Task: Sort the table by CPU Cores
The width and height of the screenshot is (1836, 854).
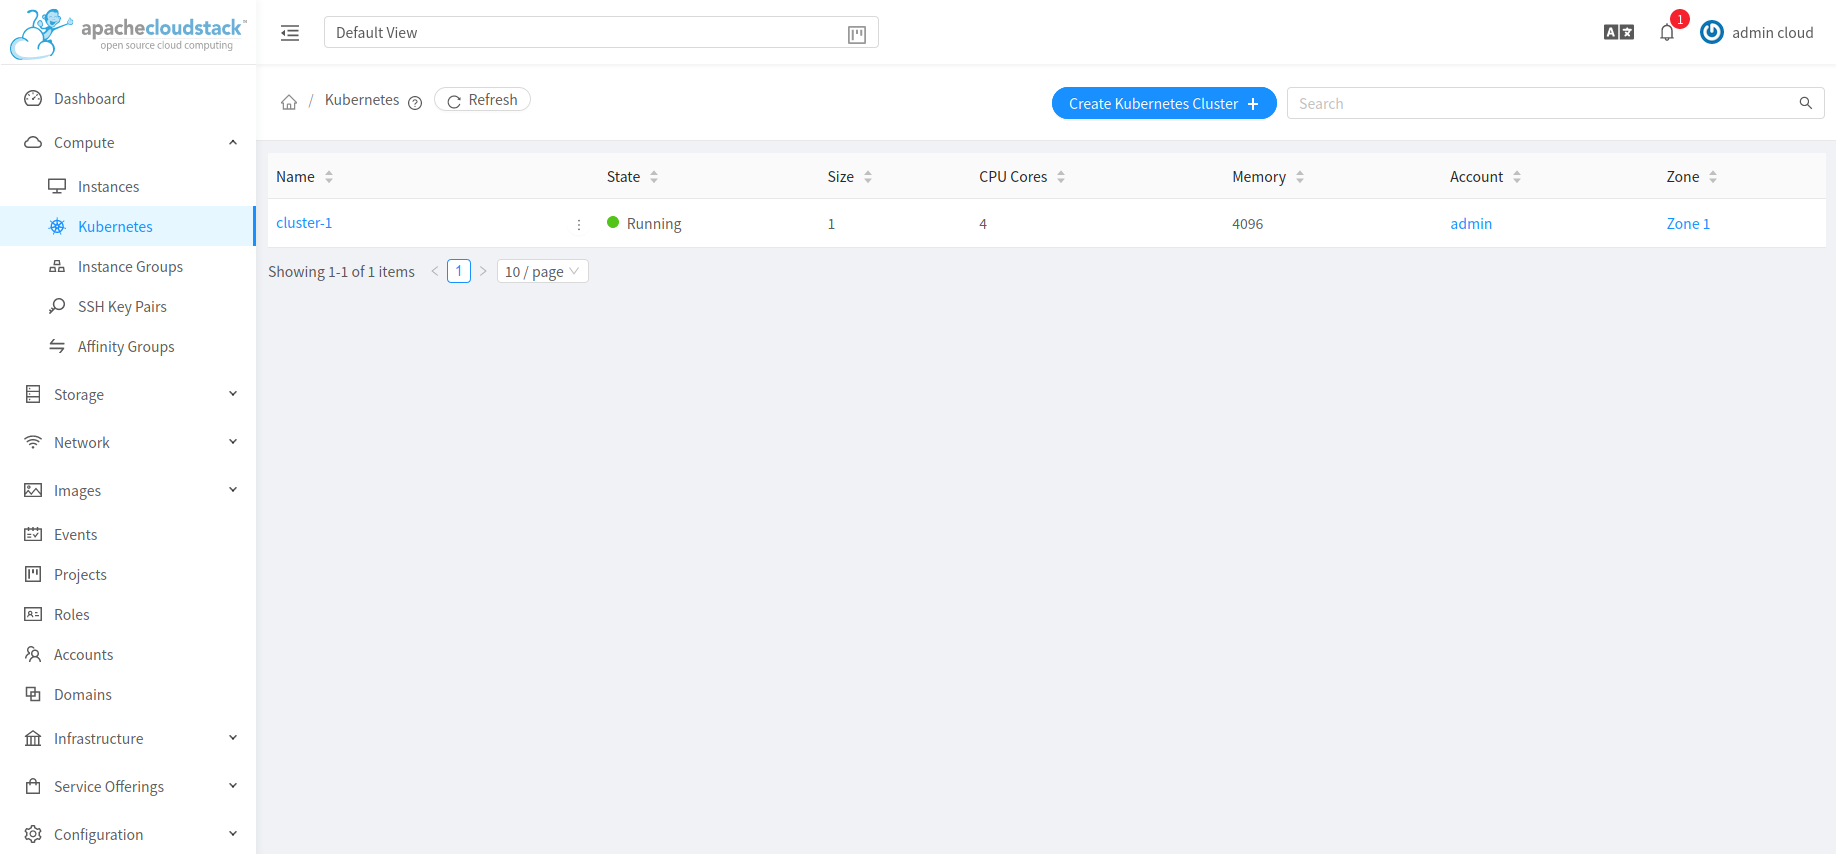Action: 1061,177
